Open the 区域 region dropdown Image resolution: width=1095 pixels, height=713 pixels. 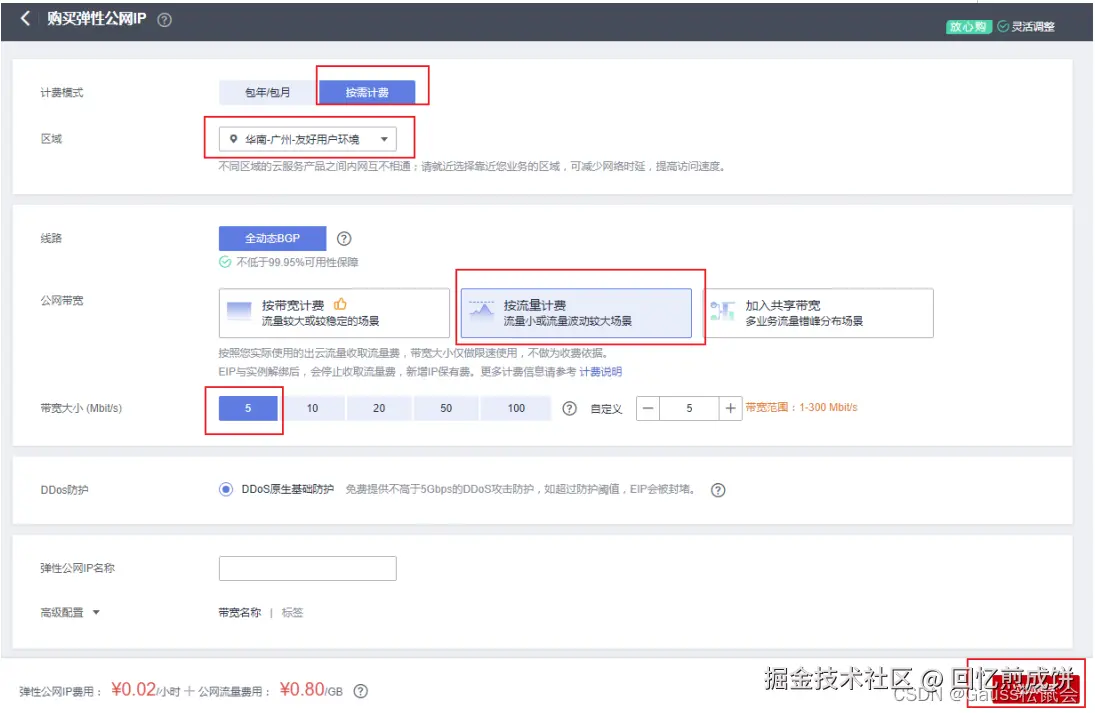307,137
